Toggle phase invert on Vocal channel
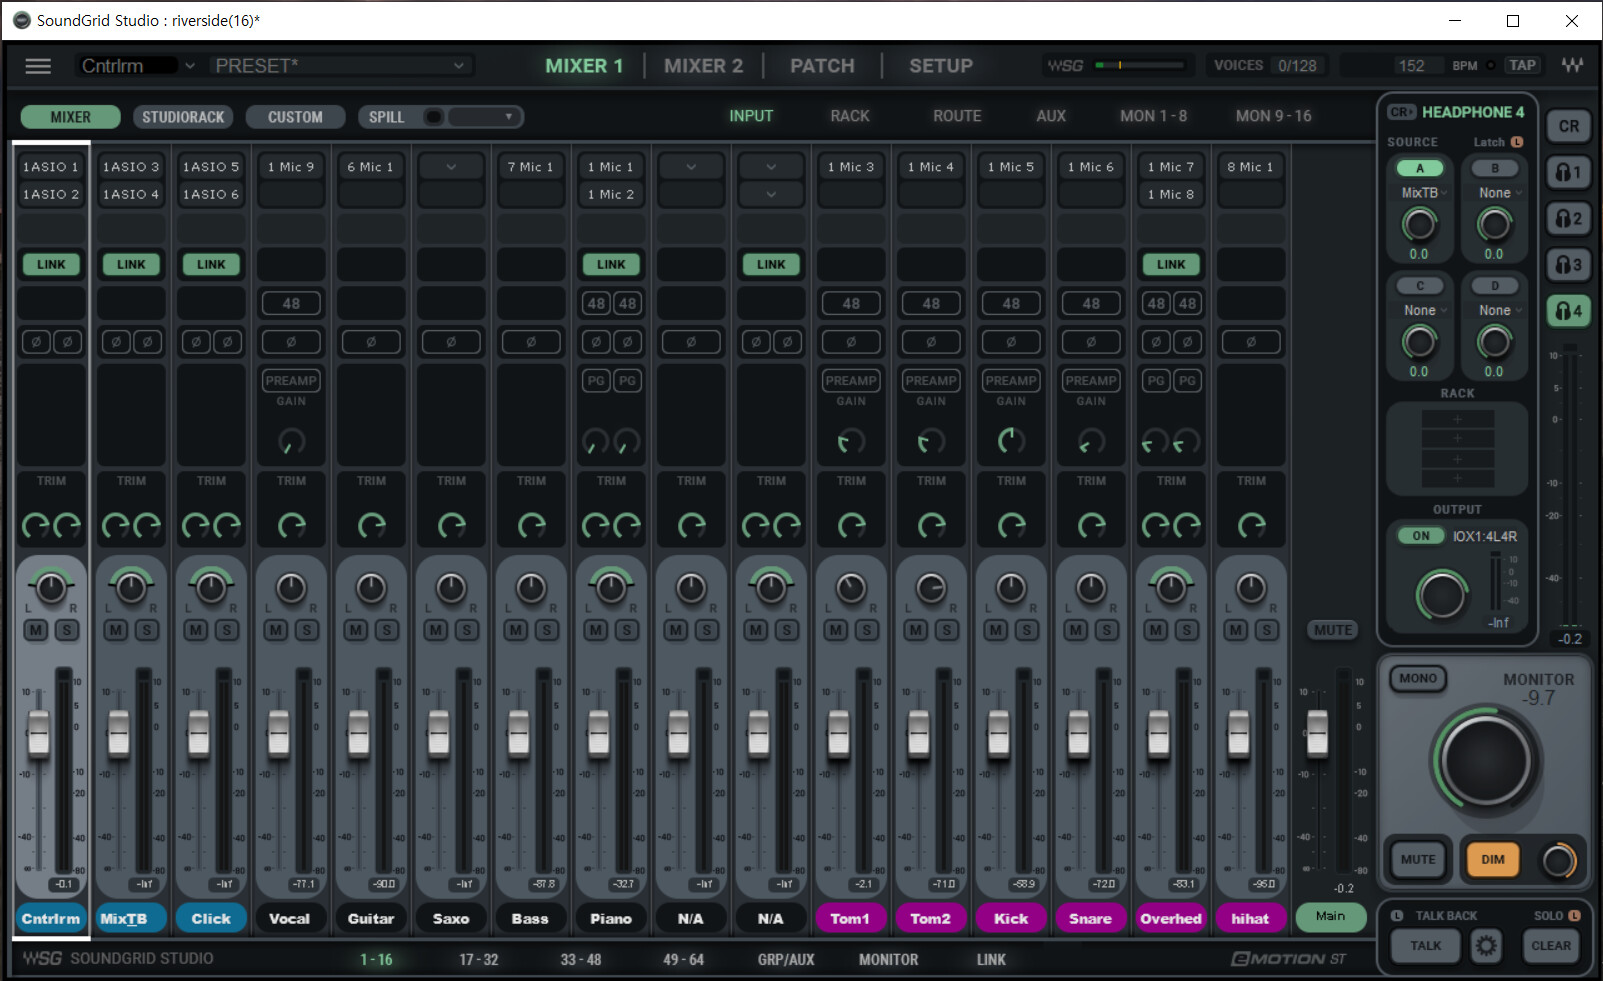This screenshot has height=981, width=1603. (x=291, y=342)
